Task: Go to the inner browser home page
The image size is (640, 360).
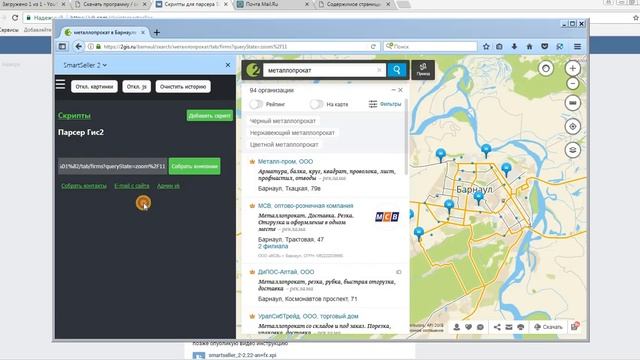Action: (529, 47)
